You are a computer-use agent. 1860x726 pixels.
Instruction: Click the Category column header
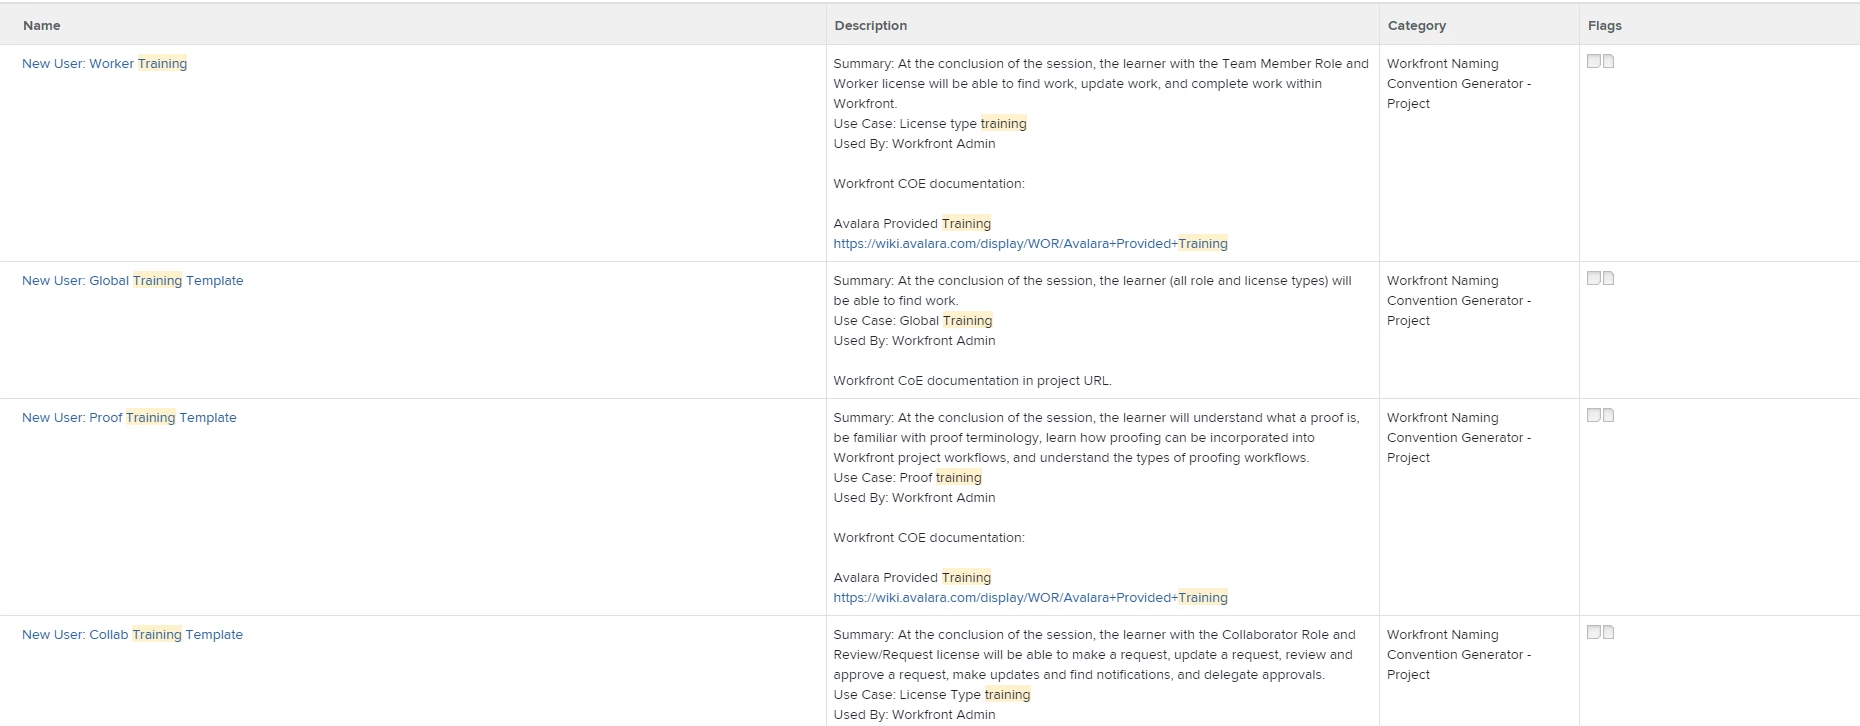[x=1417, y=26]
